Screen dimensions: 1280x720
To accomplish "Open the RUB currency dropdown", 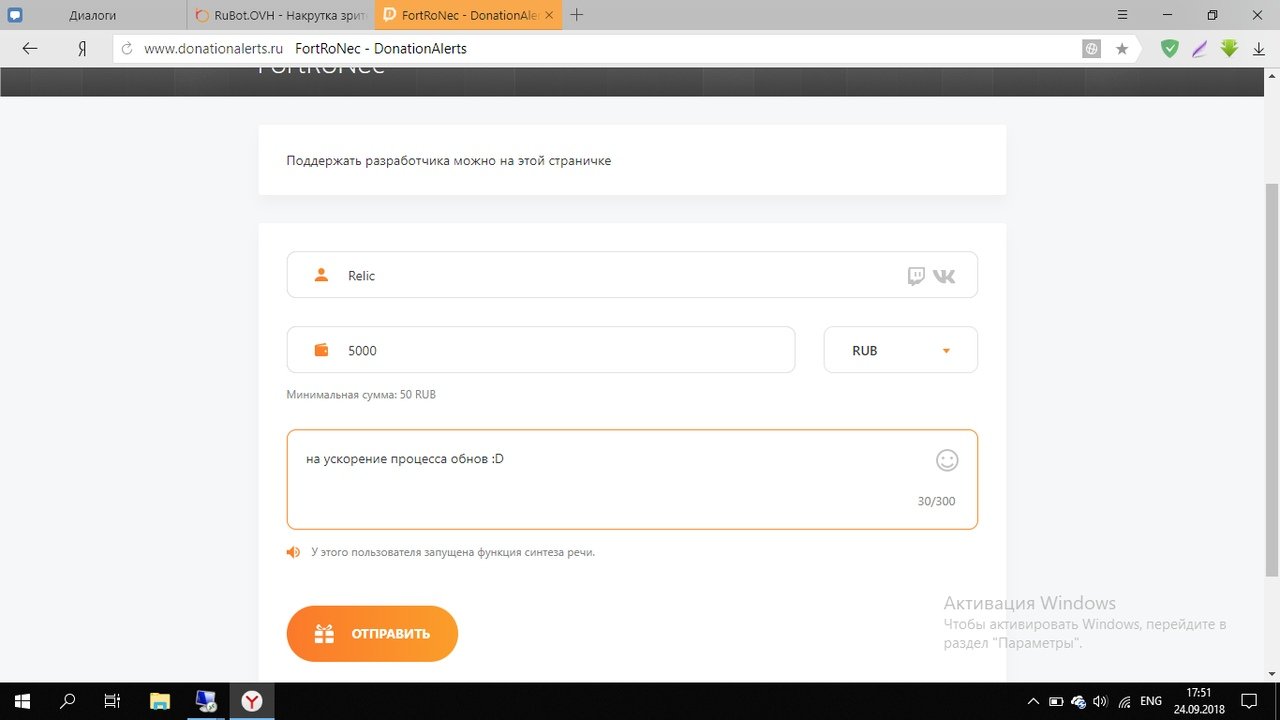I will pyautogui.click(x=900, y=351).
